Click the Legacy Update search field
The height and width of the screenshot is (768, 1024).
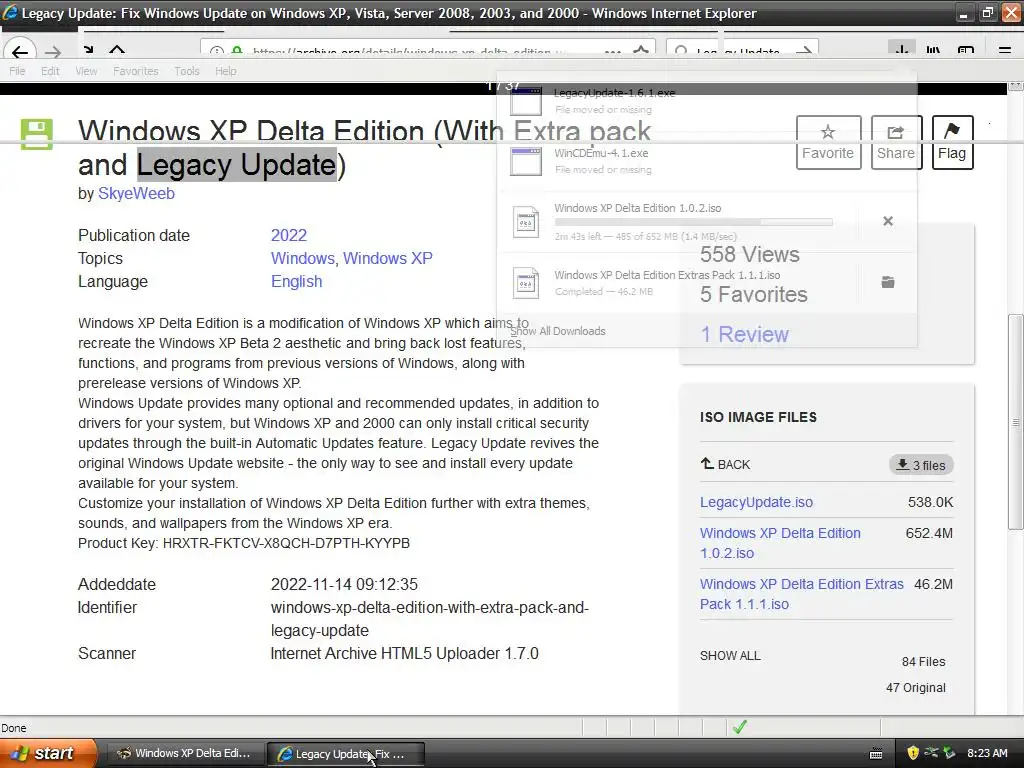[x=742, y=51]
